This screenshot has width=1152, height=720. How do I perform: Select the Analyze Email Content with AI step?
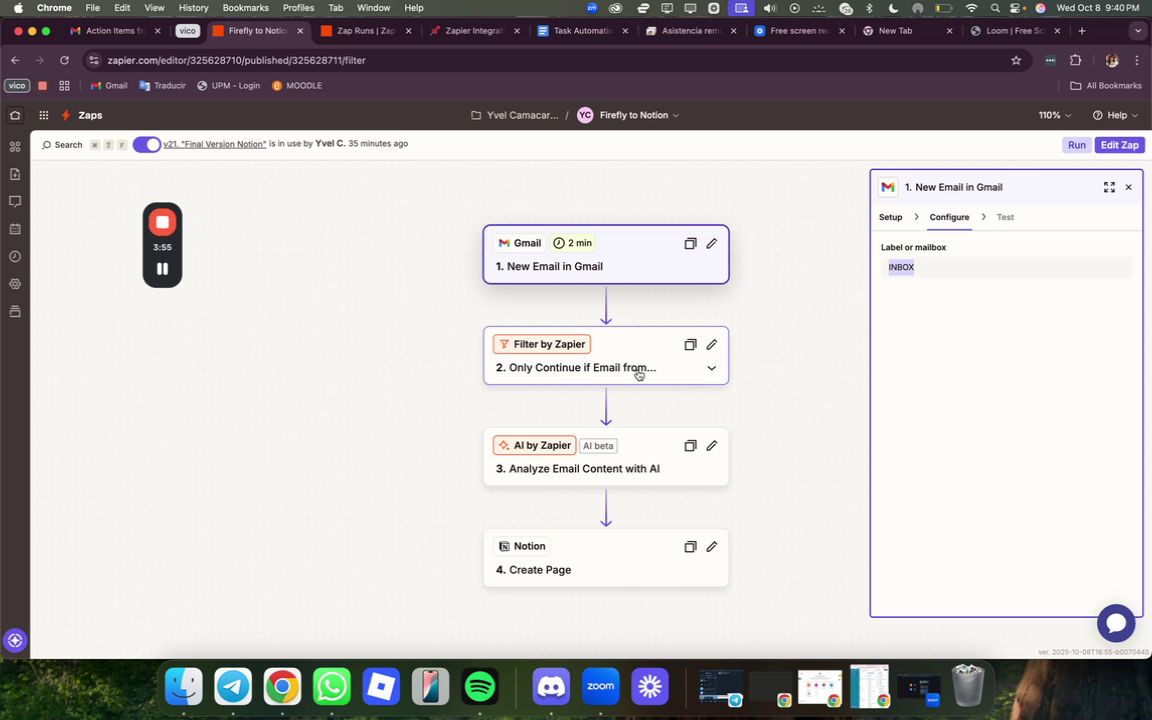[x=606, y=457]
